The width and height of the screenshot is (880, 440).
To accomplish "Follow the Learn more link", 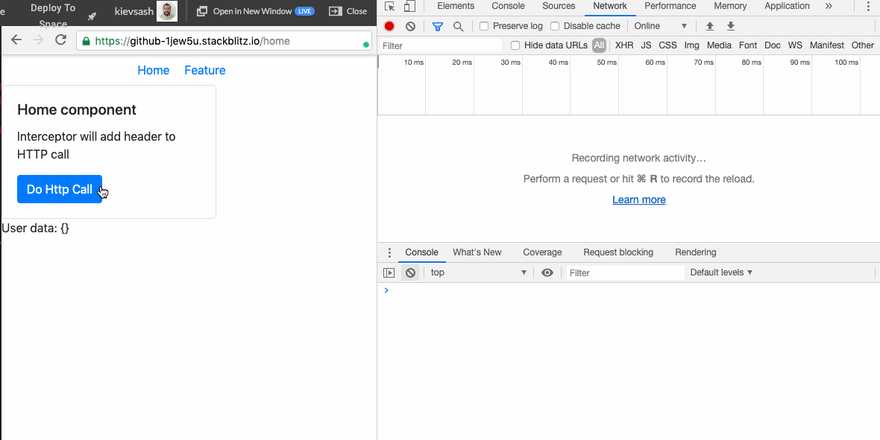I will [639, 200].
